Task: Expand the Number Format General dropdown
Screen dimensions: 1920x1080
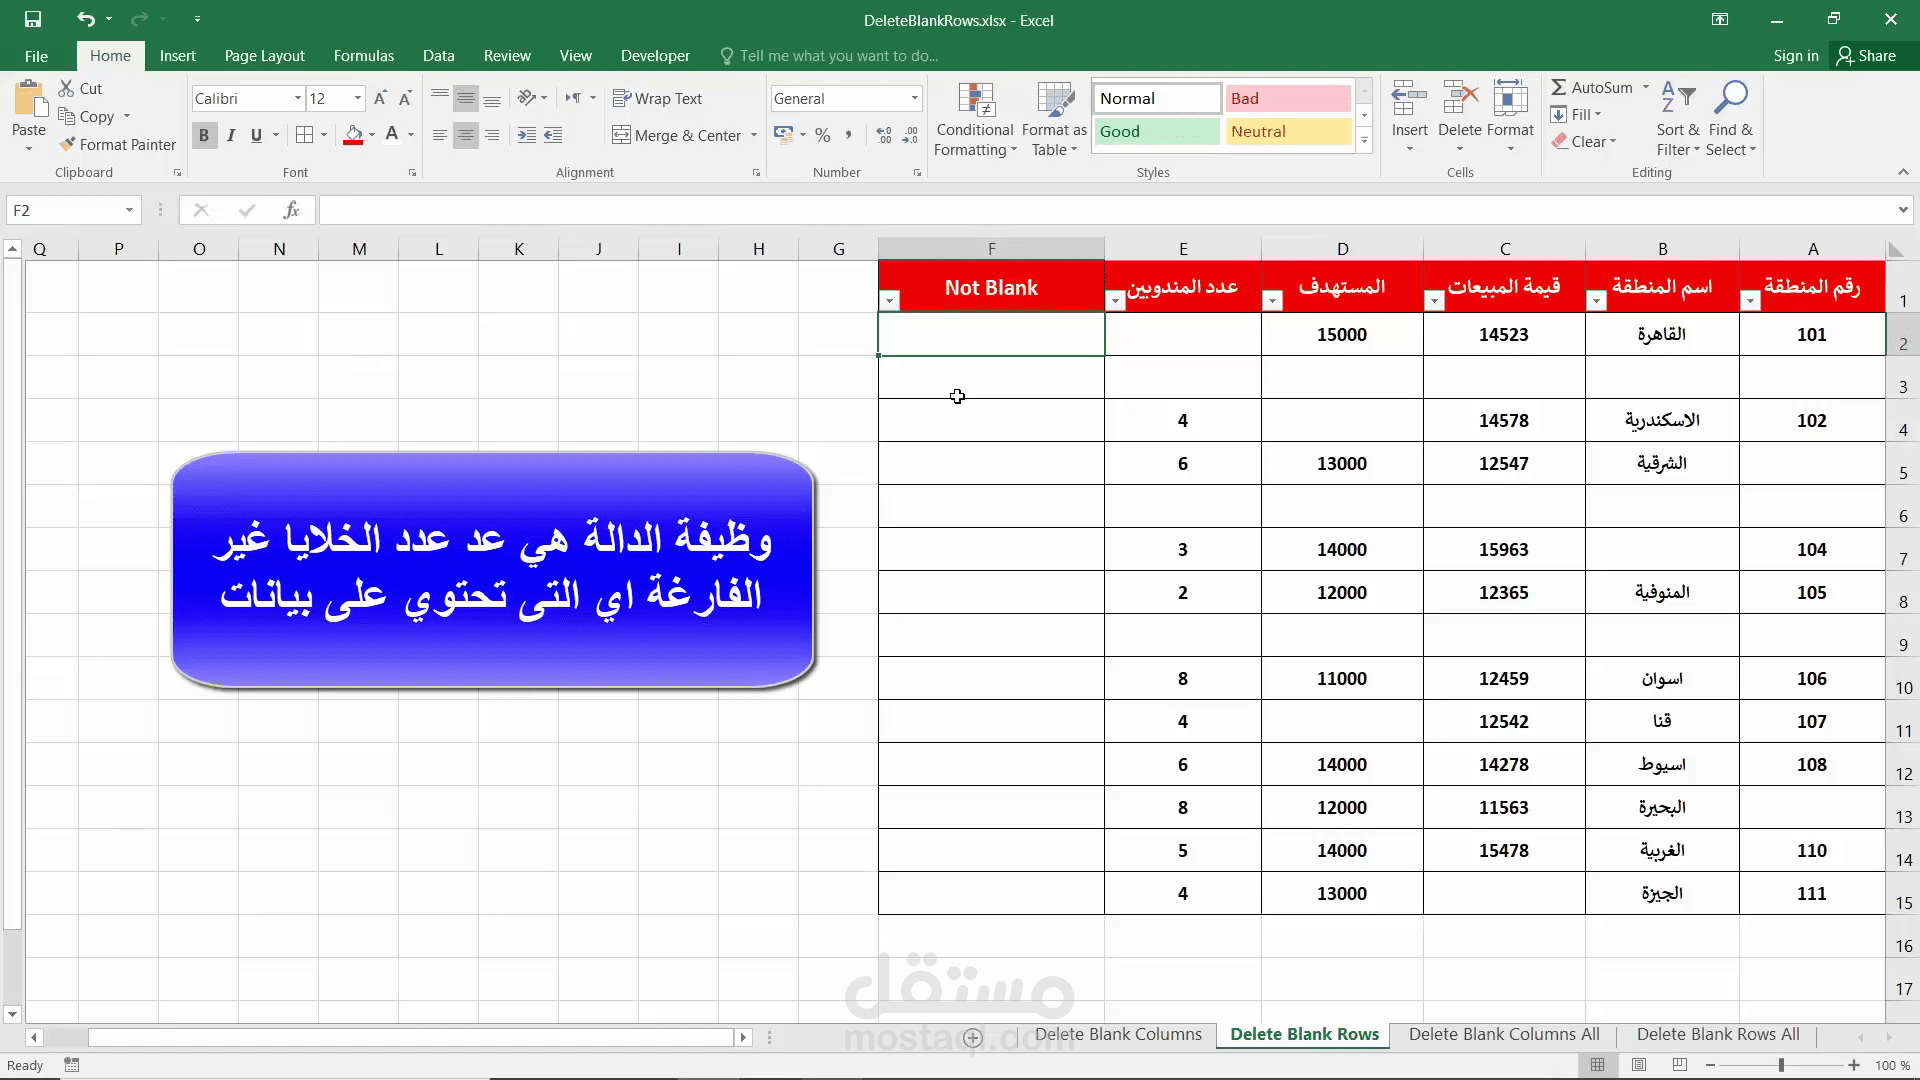Action: click(x=914, y=98)
